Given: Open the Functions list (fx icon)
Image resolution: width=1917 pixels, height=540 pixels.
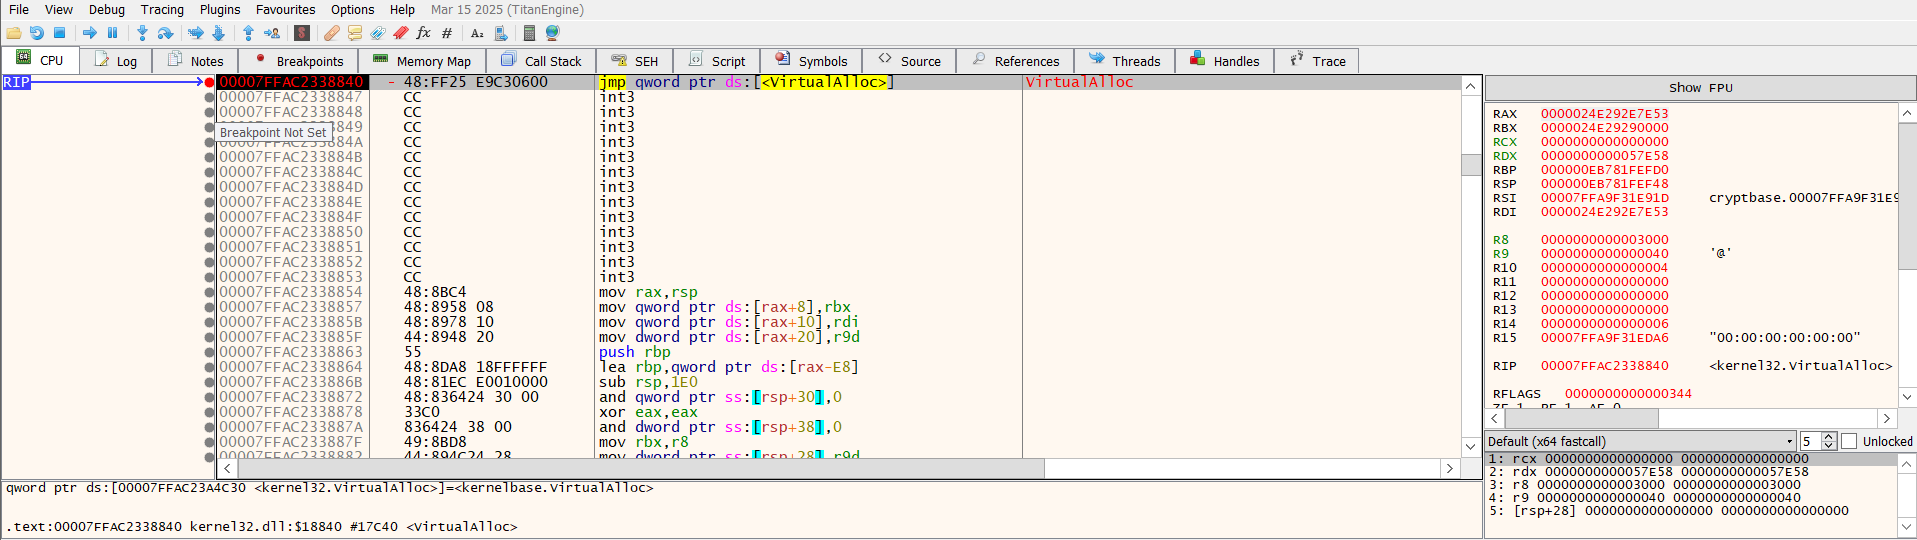Looking at the screenshot, I should tap(424, 33).
